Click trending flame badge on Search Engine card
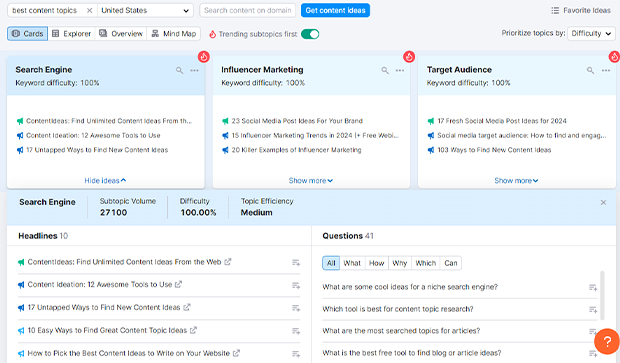The width and height of the screenshot is (620, 363). pyautogui.click(x=204, y=57)
